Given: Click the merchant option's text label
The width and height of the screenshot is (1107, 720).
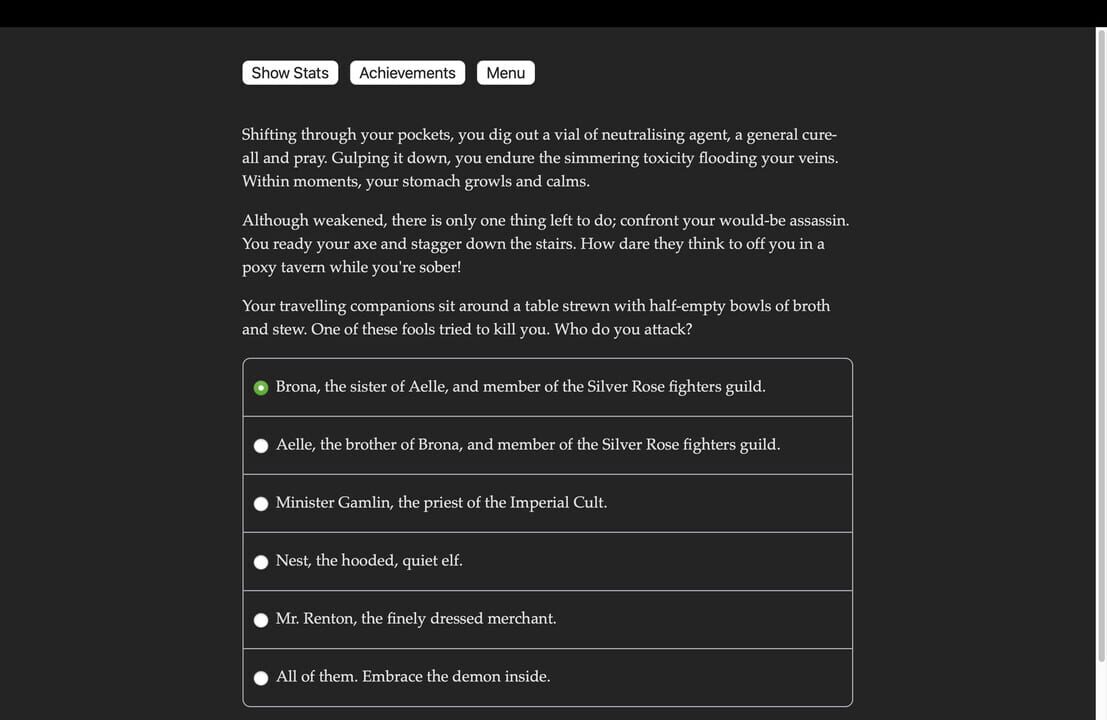Looking at the screenshot, I should click(x=416, y=618).
